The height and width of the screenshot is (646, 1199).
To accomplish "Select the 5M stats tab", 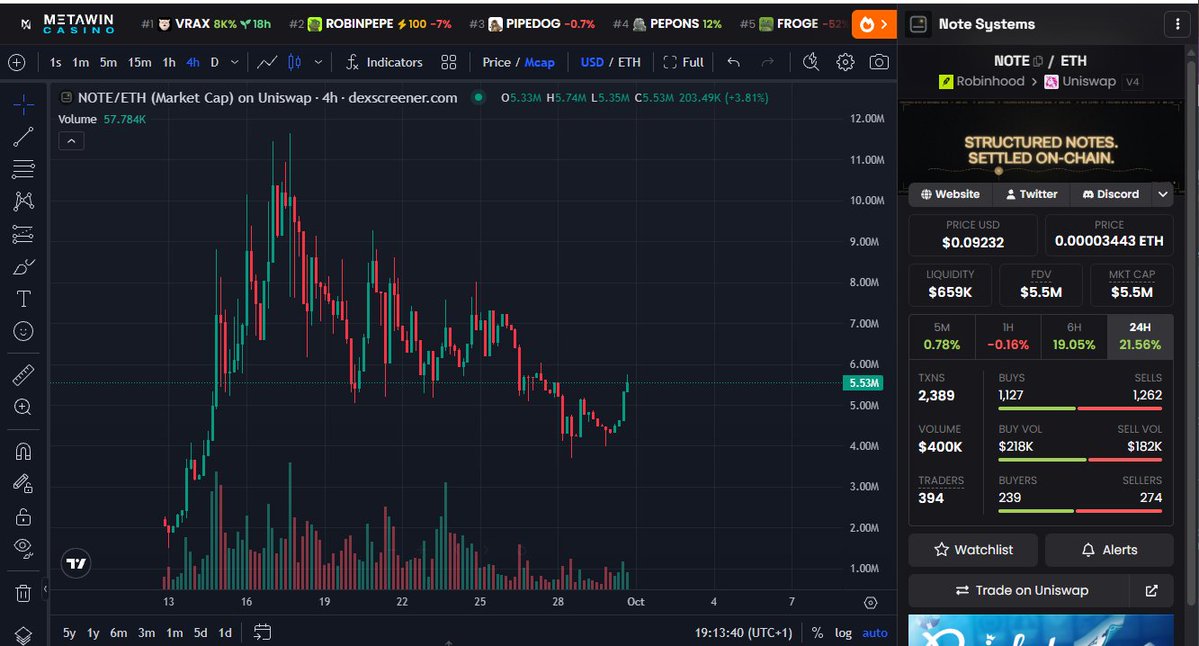I will [941, 336].
